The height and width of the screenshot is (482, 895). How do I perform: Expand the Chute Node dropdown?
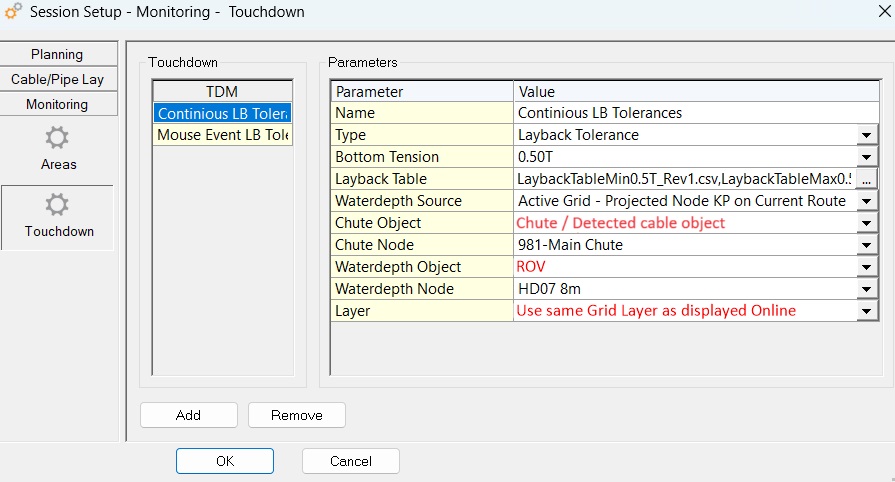point(866,245)
